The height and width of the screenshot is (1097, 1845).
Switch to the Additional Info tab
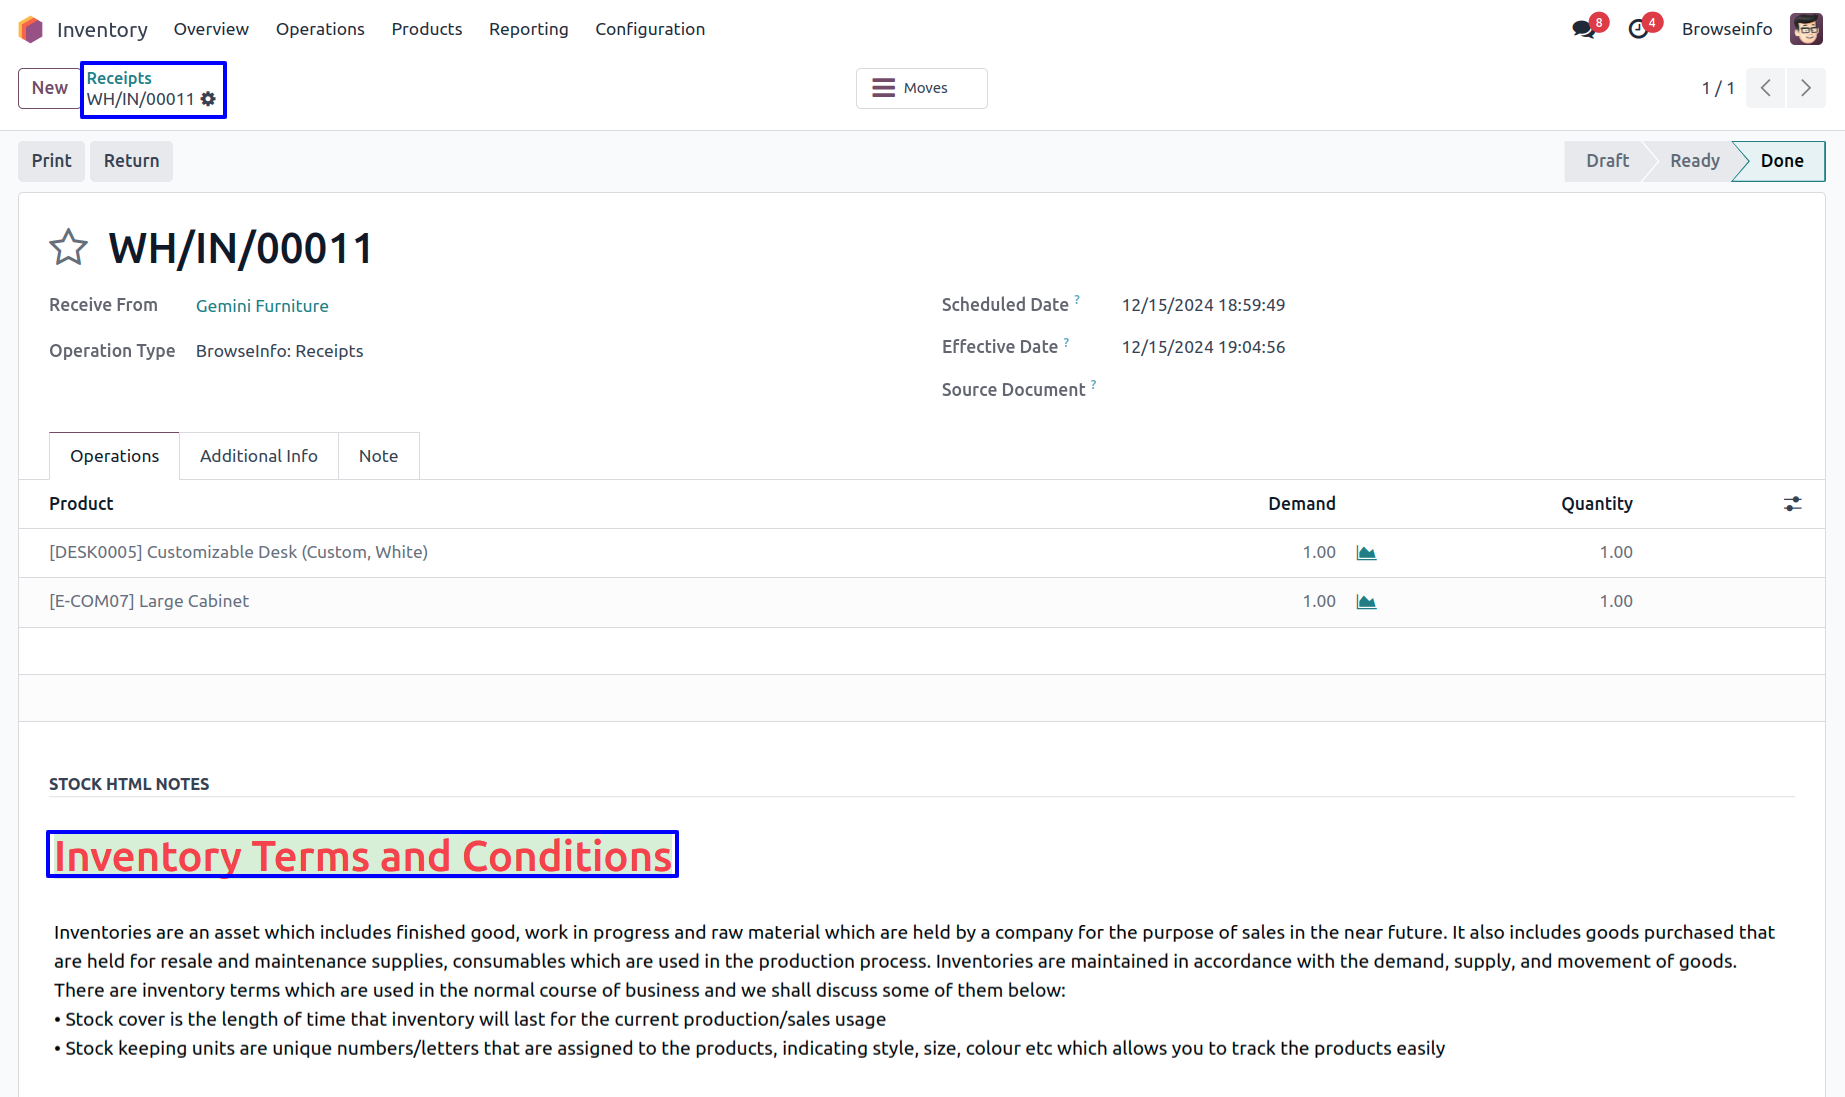pos(258,456)
